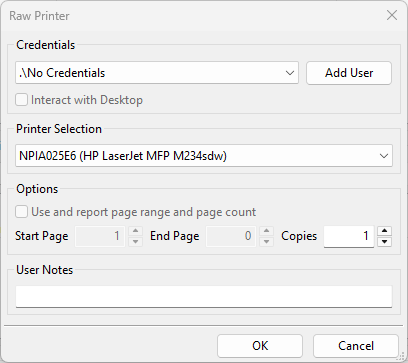Click the Start Page number field
Viewport: 408px width, 363px height.
[x=100, y=236]
